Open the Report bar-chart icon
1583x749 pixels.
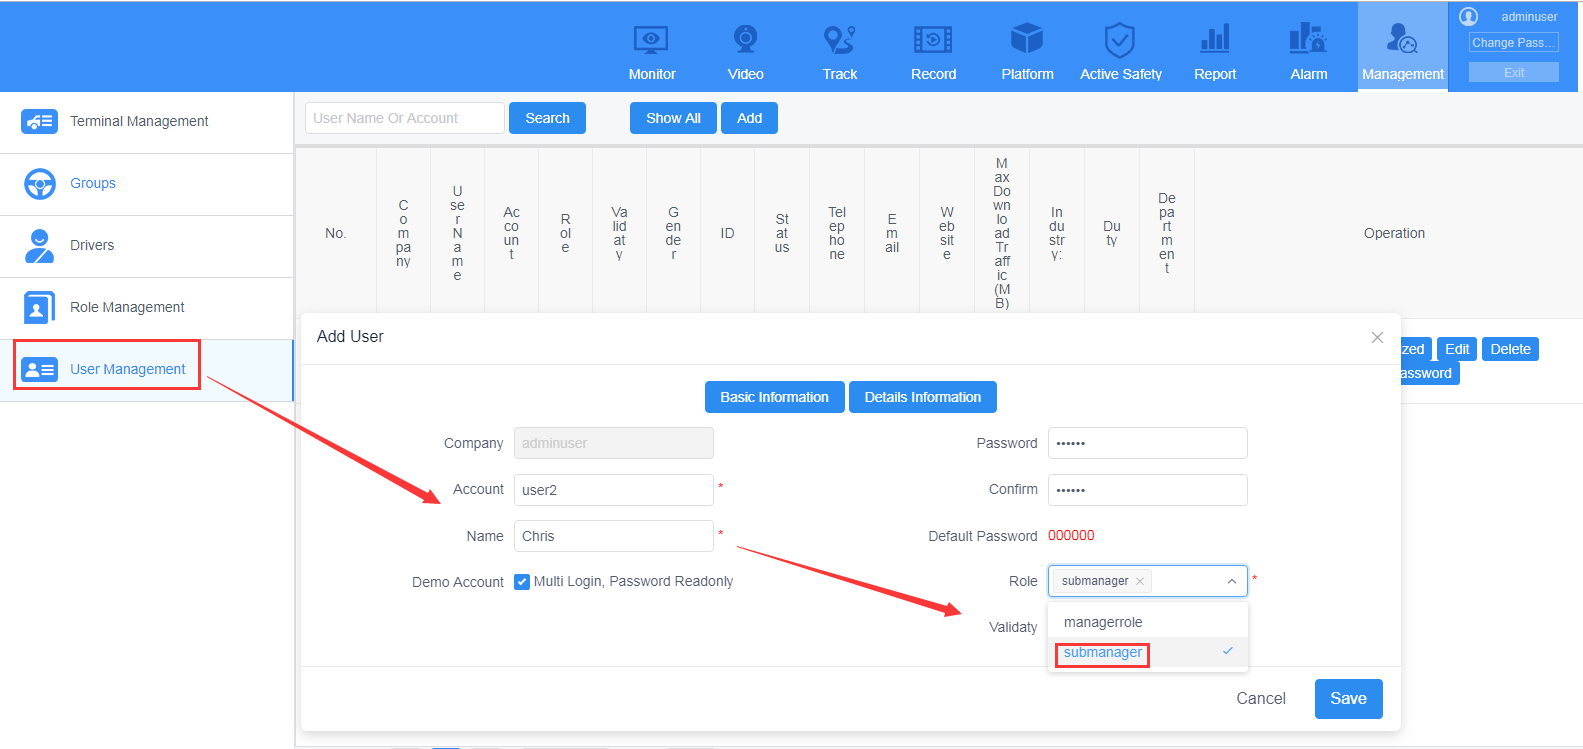1215,40
